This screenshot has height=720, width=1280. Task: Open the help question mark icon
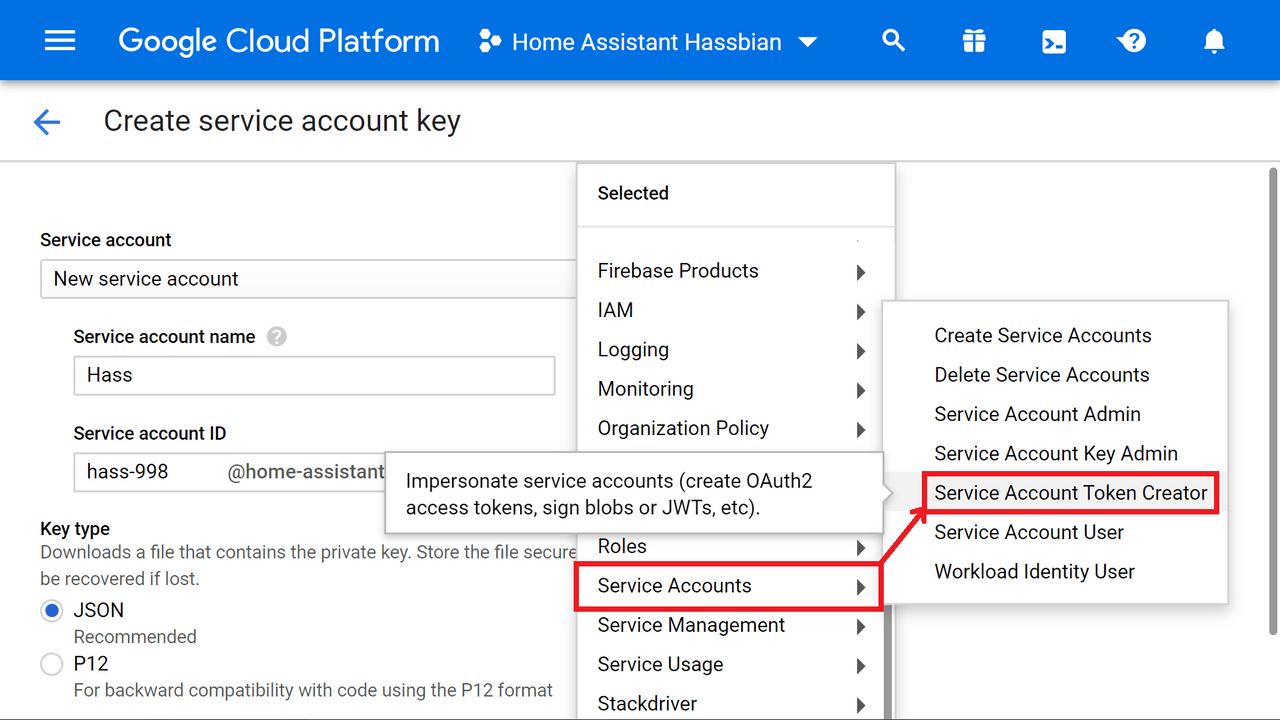1132,41
